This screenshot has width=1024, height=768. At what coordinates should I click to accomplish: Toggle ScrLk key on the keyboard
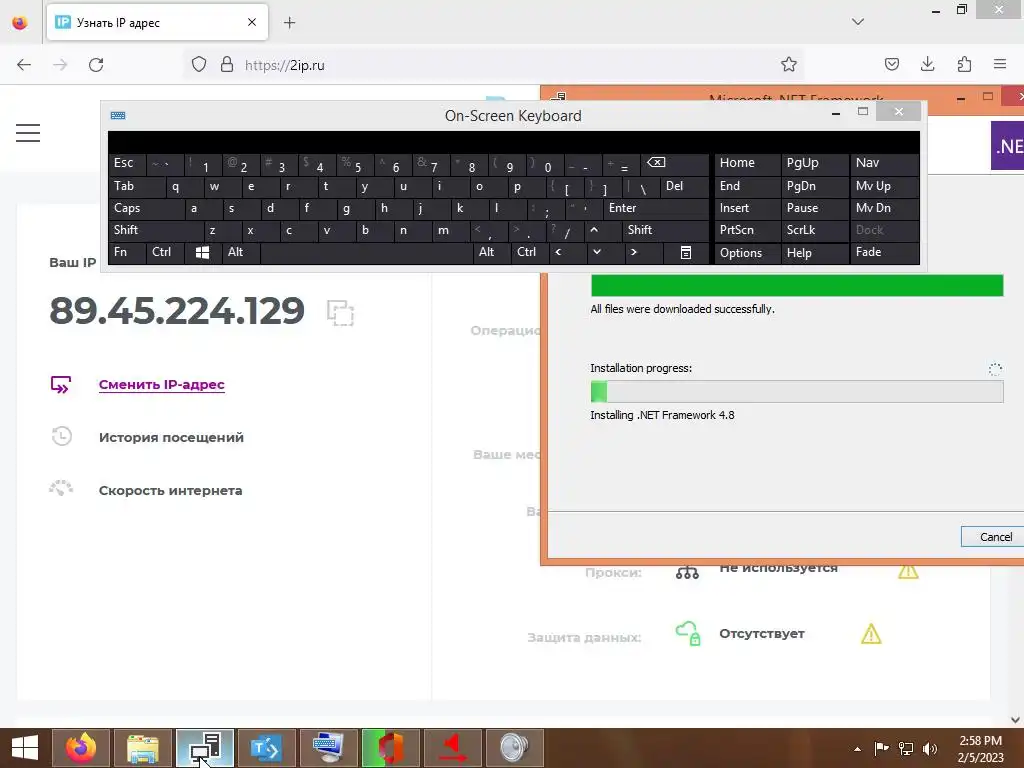814,230
